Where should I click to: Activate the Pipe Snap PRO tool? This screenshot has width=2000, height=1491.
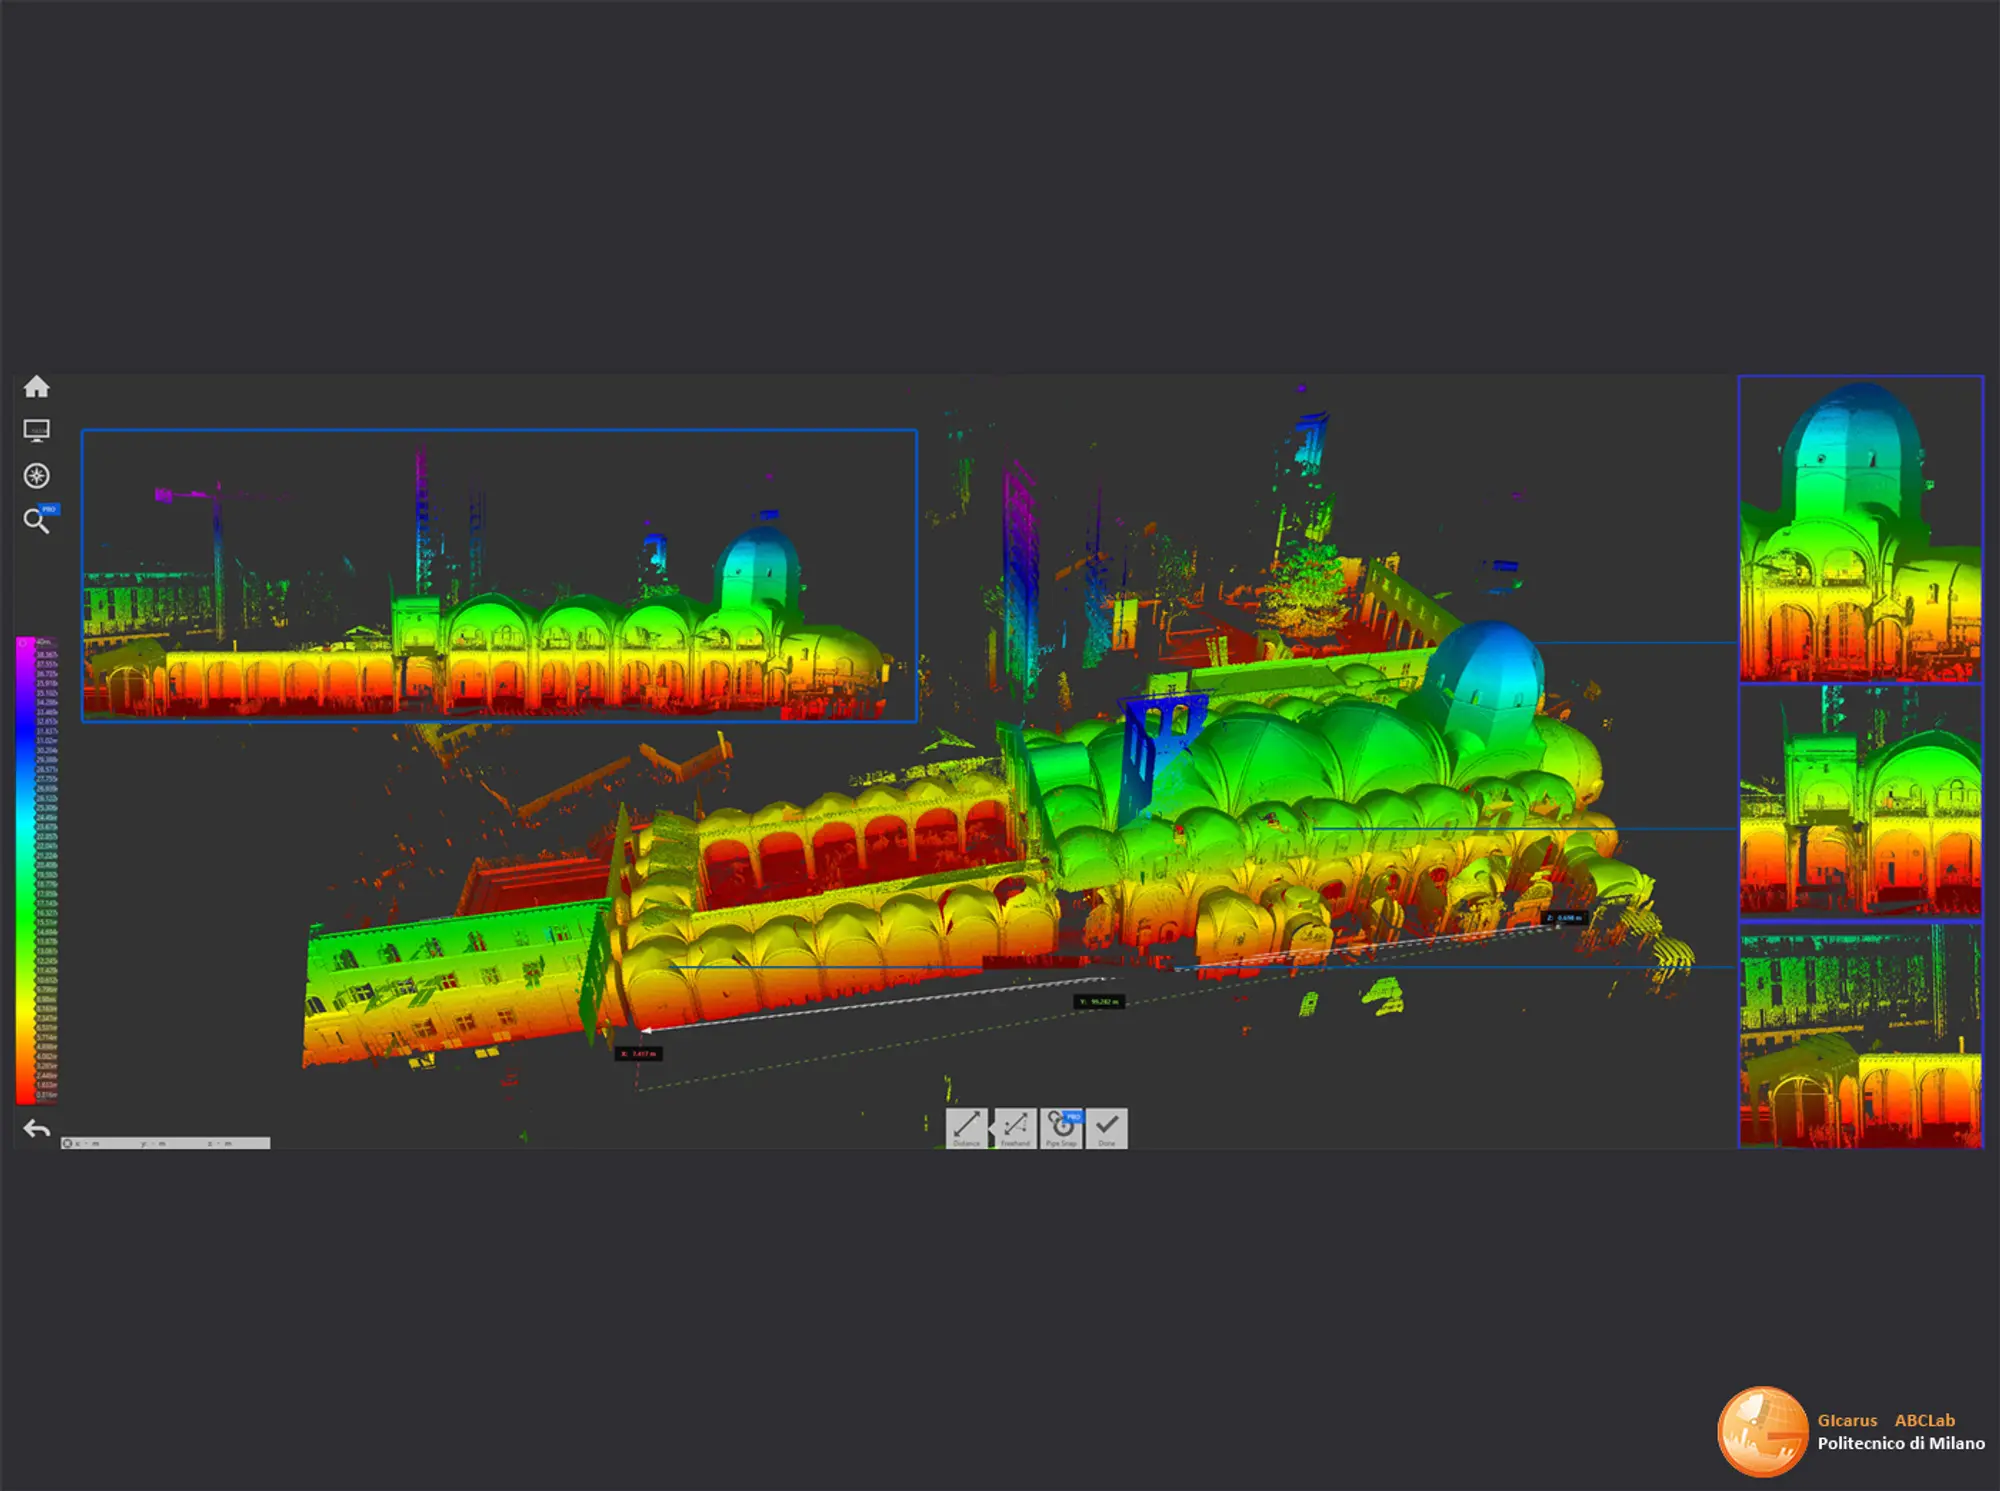pyautogui.click(x=1061, y=1128)
